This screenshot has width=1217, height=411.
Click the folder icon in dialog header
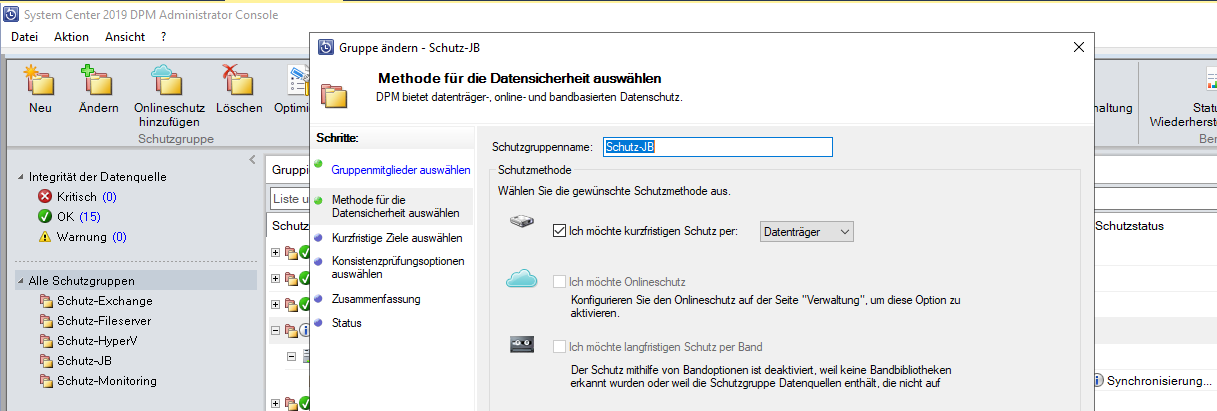coord(333,95)
